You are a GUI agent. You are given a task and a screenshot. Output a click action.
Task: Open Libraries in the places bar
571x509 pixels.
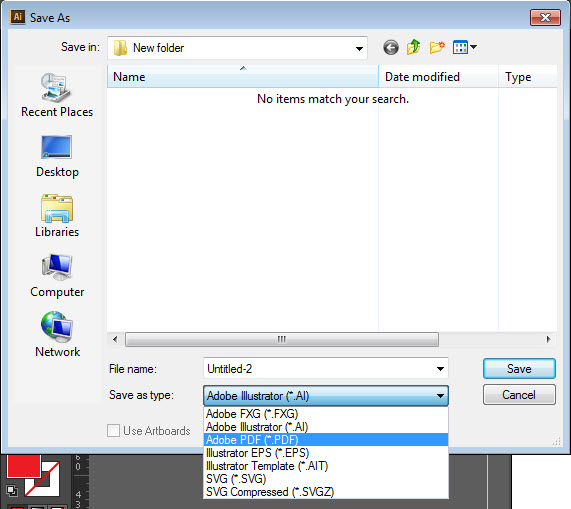coord(57,216)
